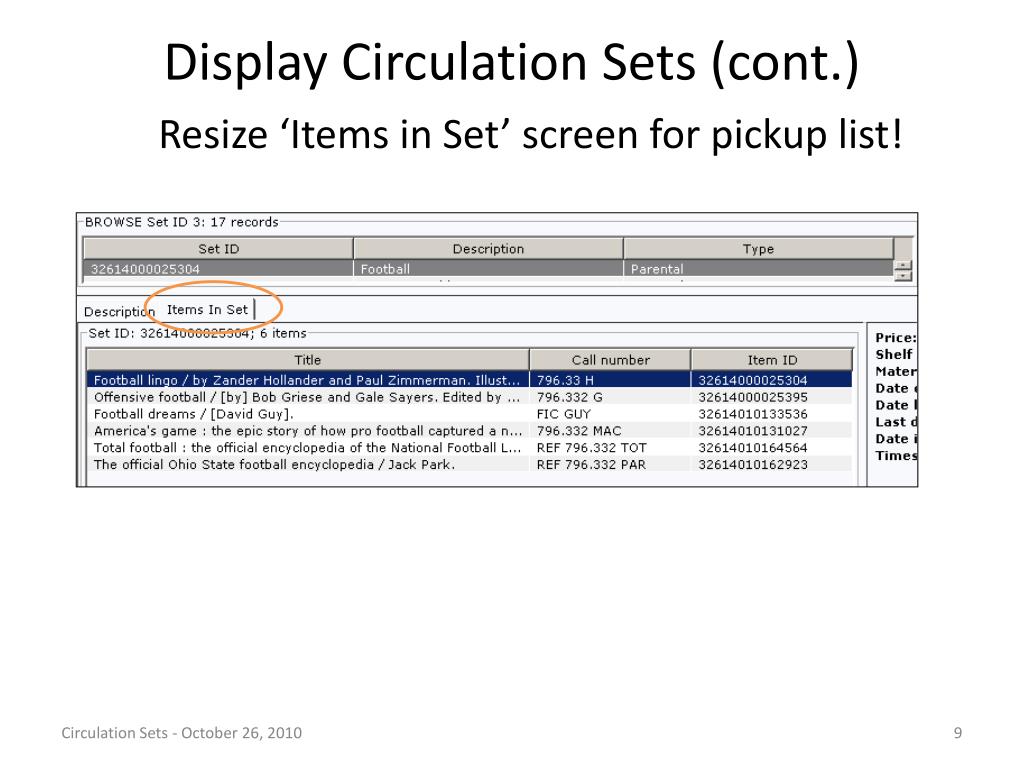Click item ID 32614000025304 in items list
The image size is (1024, 768).
[x=771, y=380]
